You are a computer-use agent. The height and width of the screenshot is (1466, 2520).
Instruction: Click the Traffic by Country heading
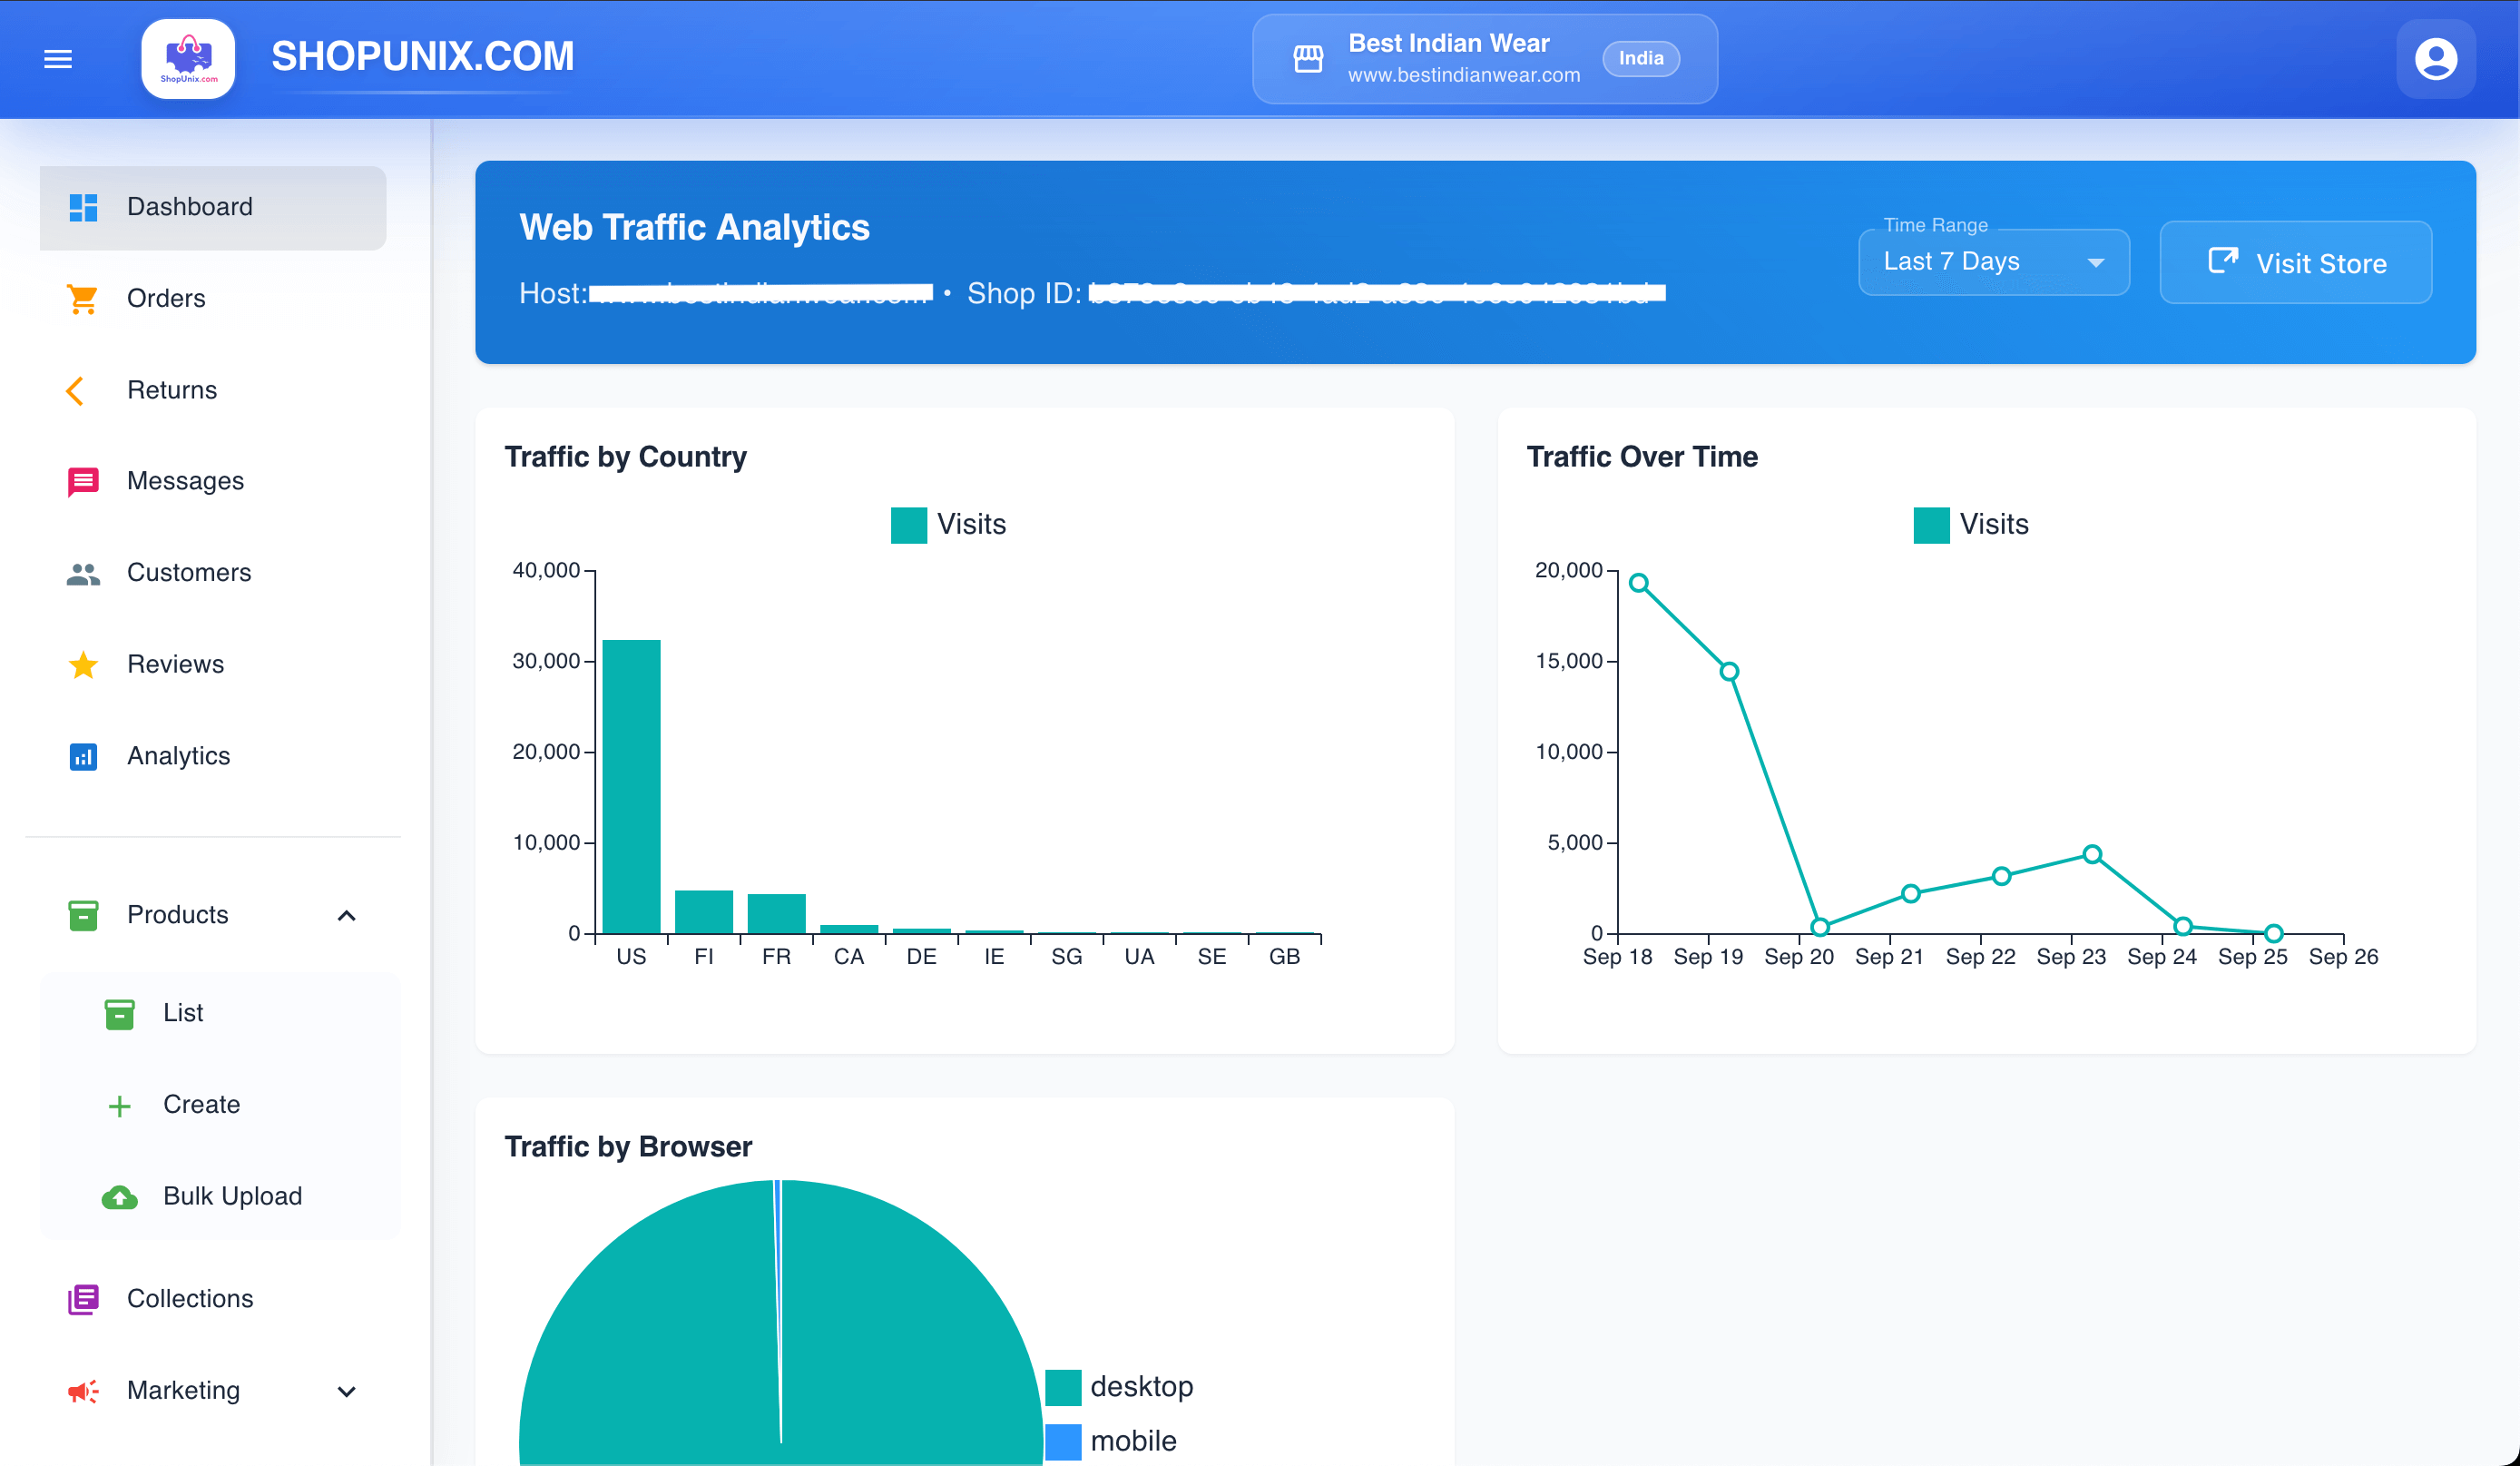tap(625, 457)
